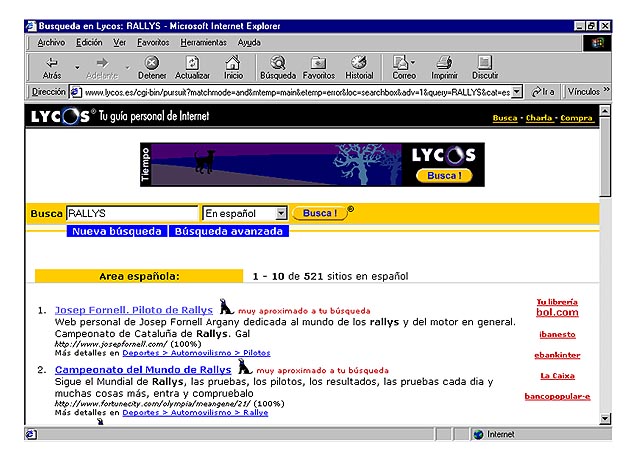Open the Favoritos menu in menu bar

click(x=153, y=42)
